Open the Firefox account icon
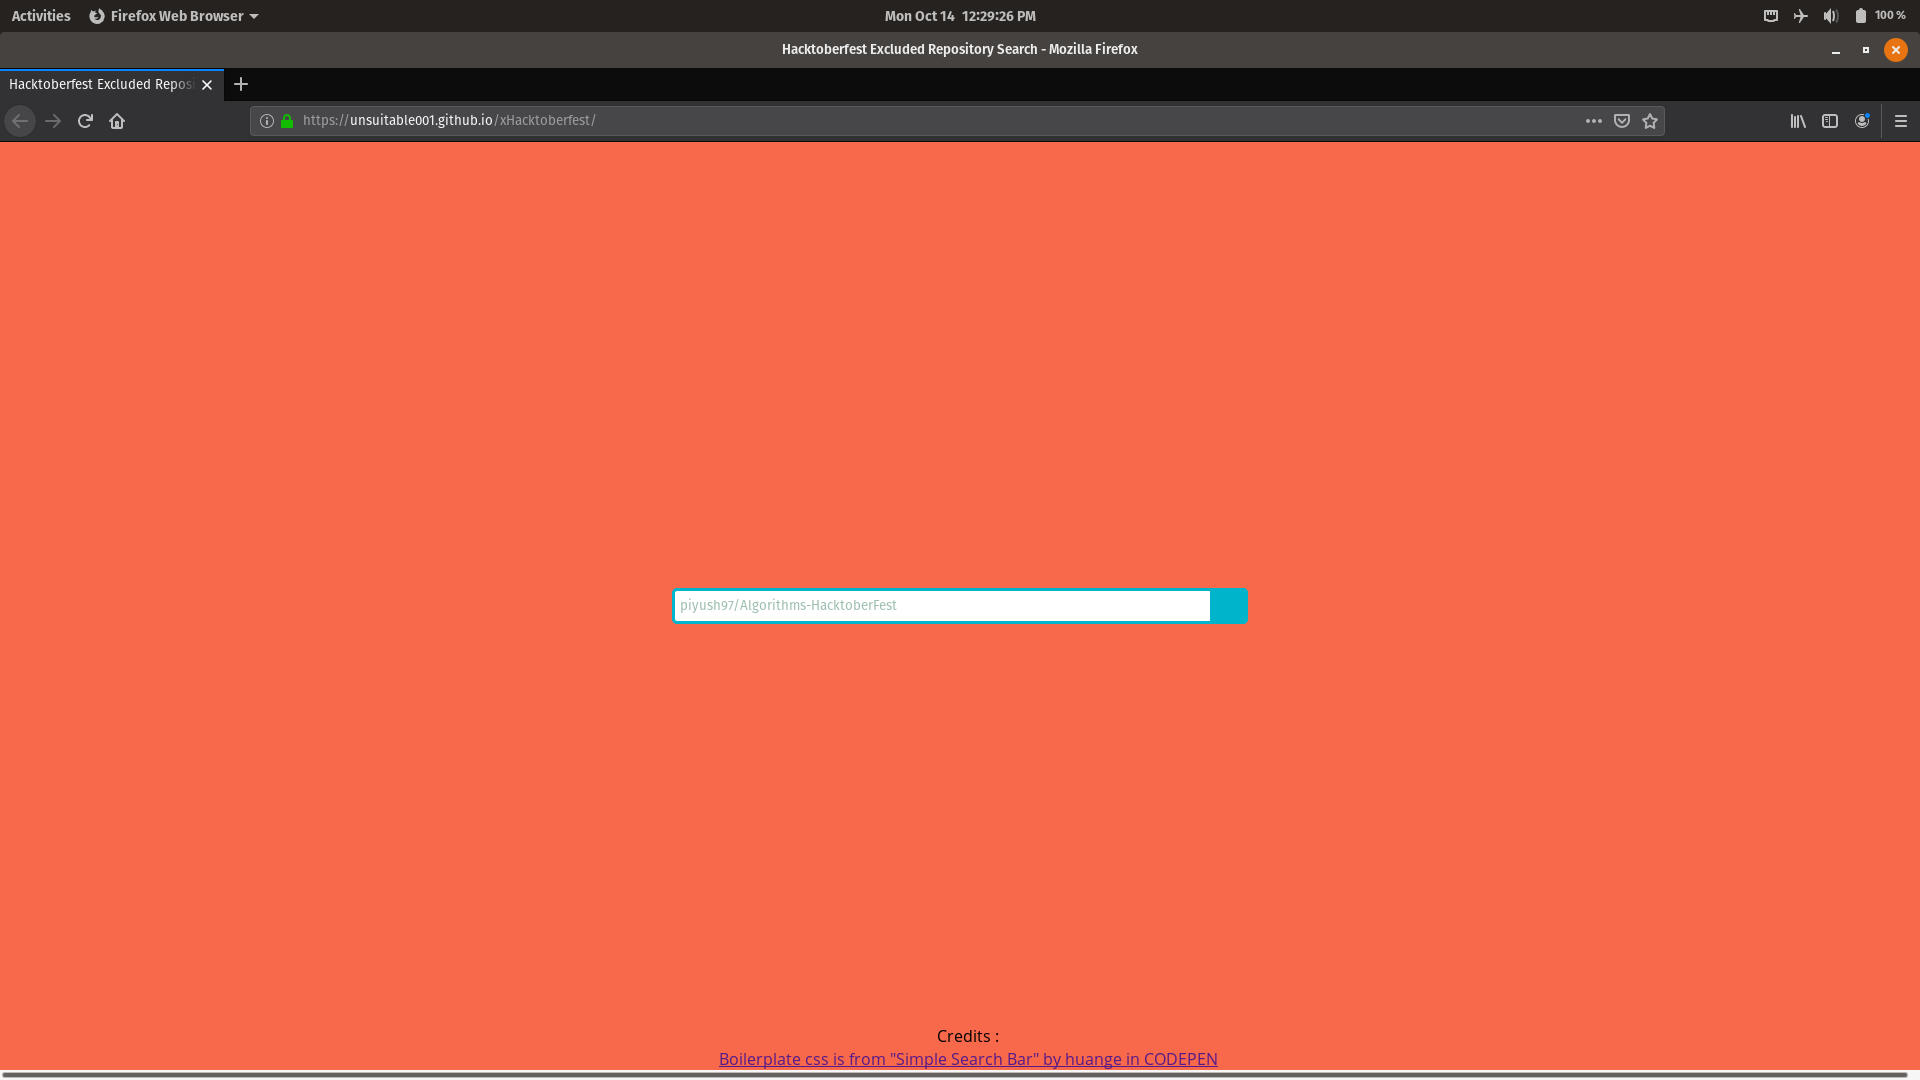The height and width of the screenshot is (1080, 1920). pyautogui.click(x=1862, y=121)
